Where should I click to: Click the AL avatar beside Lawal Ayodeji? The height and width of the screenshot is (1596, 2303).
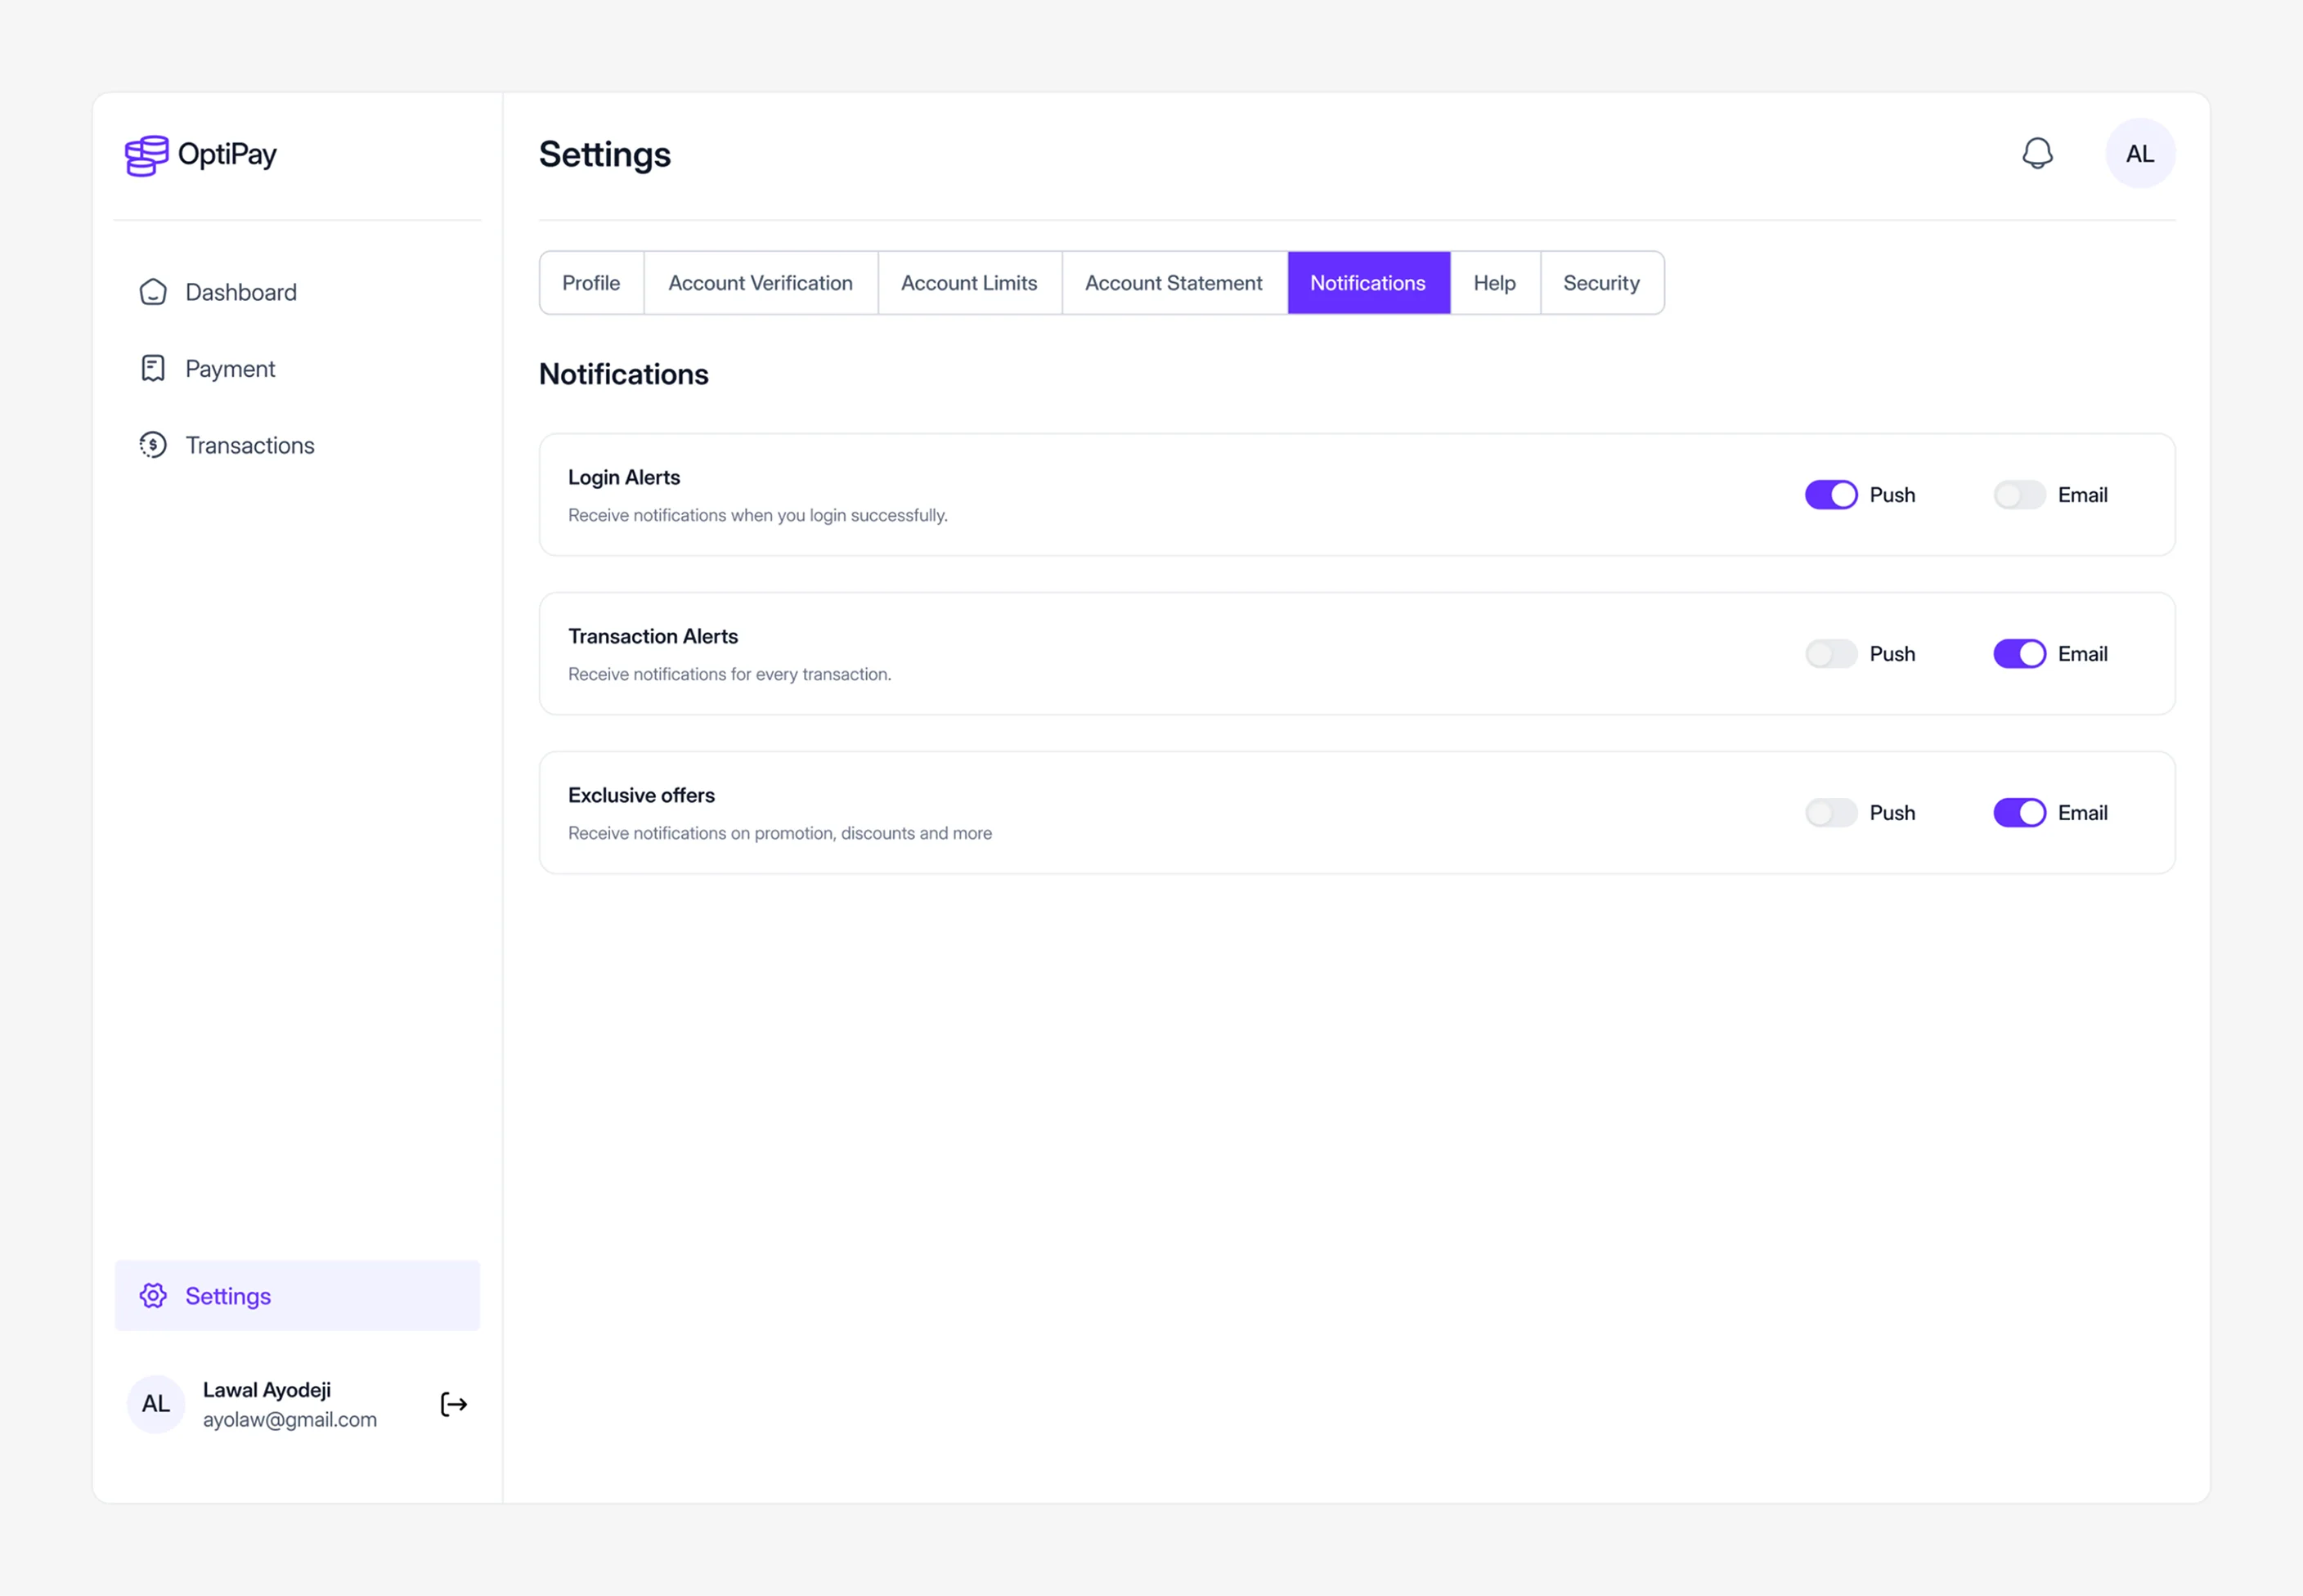pyautogui.click(x=156, y=1404)
